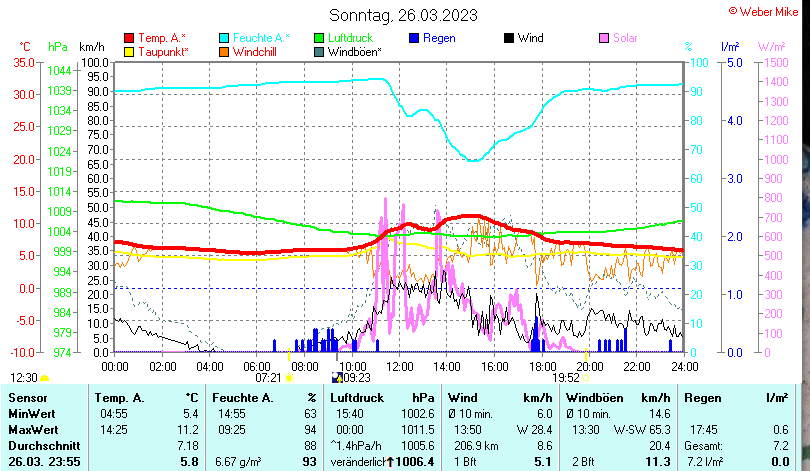This screenshot has width=810, height=471.
Task: Click the Solar legend label
Action: (625, 38)
